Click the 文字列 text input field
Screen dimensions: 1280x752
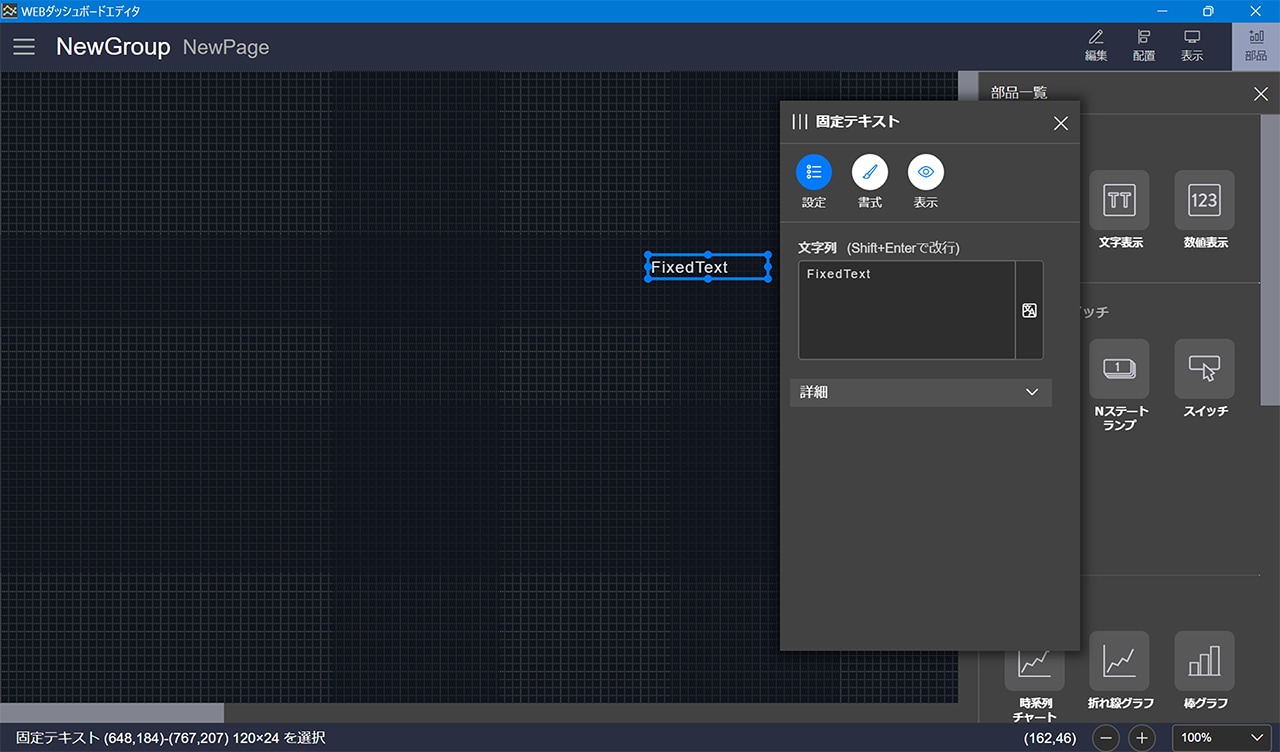pos(906,310)
